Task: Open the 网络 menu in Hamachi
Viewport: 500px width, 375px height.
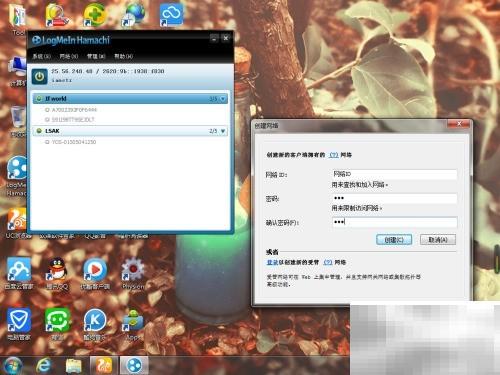Action: [69, 56]
